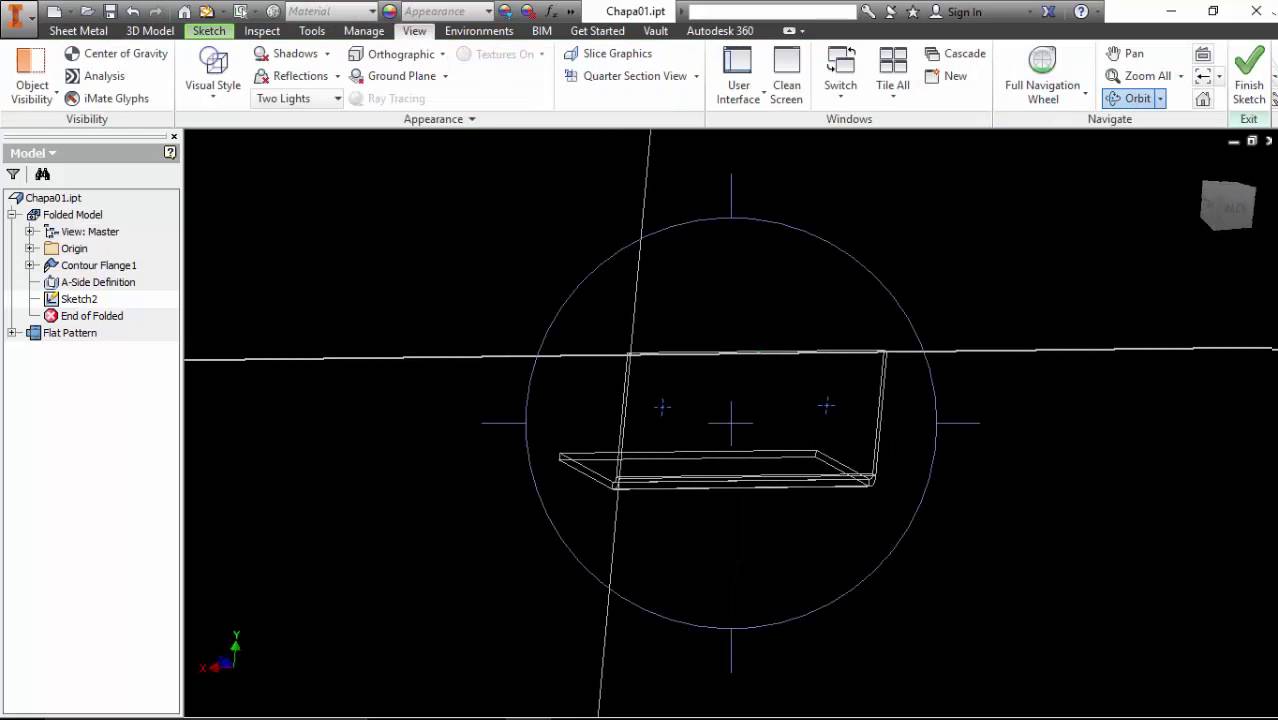1278x720 pixels.
Task: Click the Finish Sketch checkmark icon
Action: tap(1248, 62)
